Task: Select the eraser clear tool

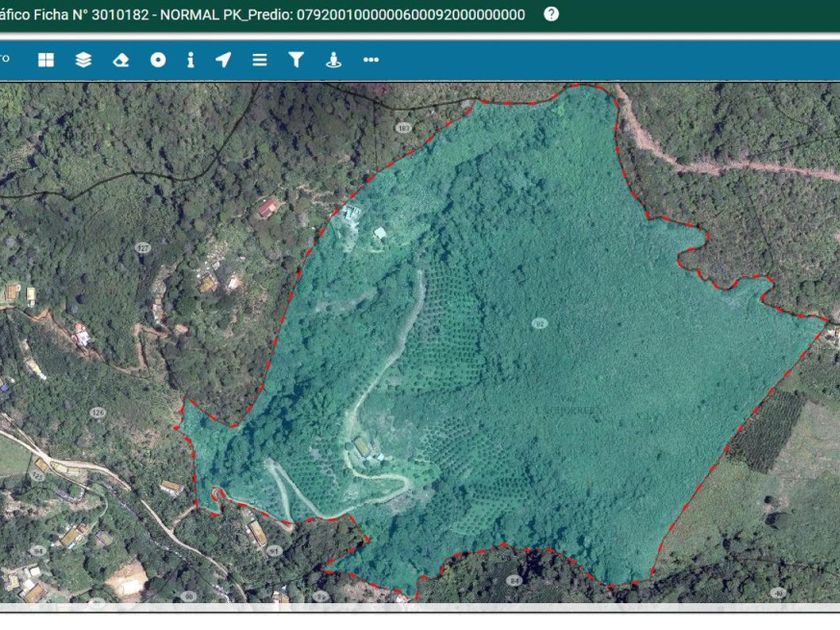Action: (x=121, y=60)
